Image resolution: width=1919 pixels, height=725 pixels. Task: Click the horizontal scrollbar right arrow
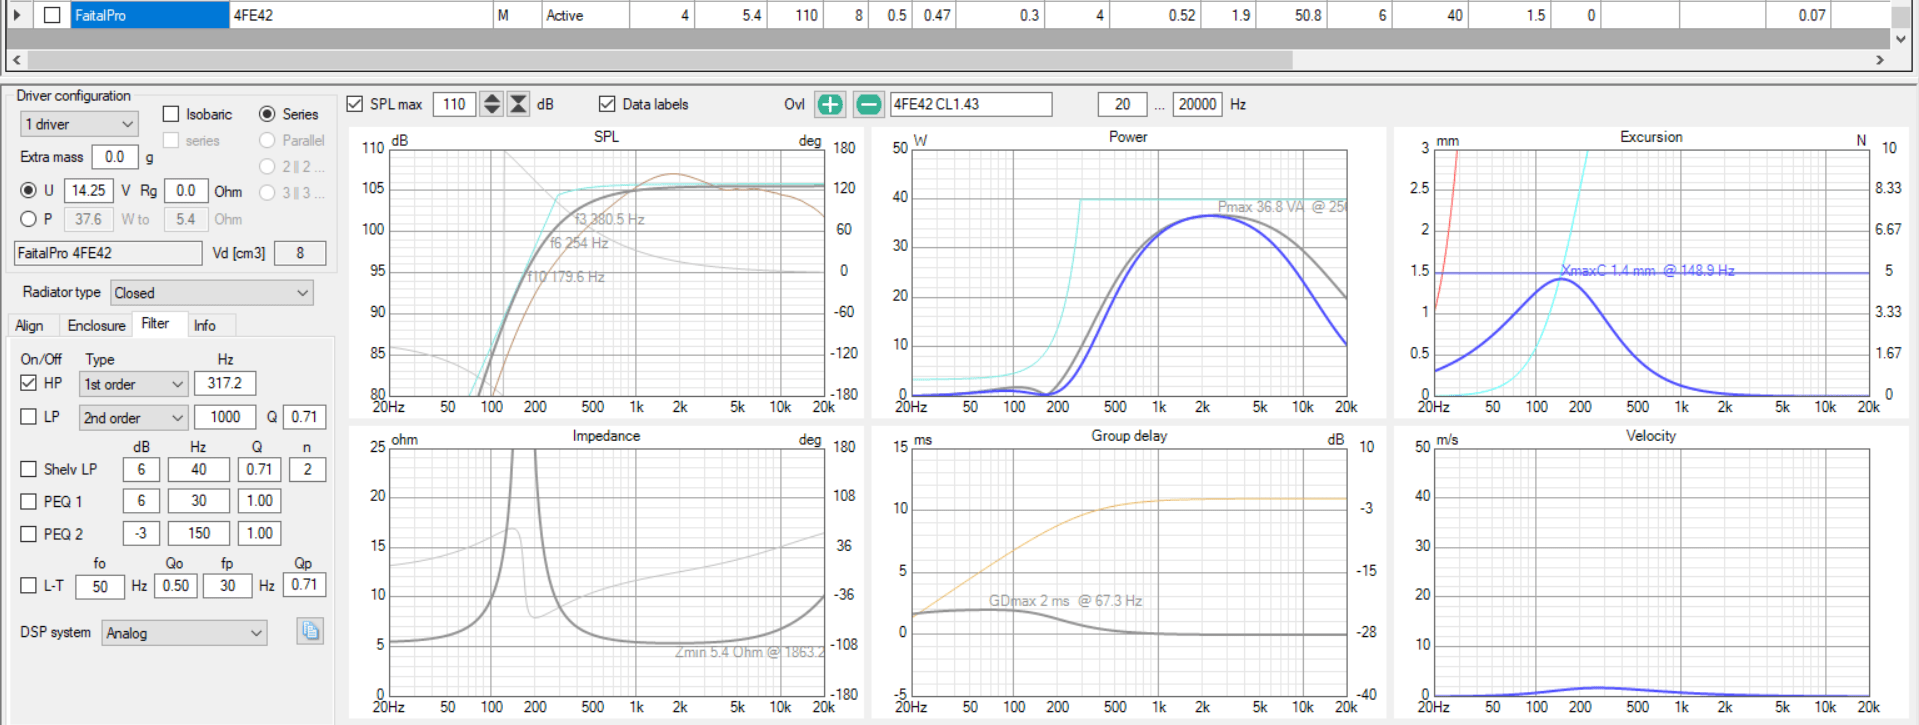tap(1880, 60)
